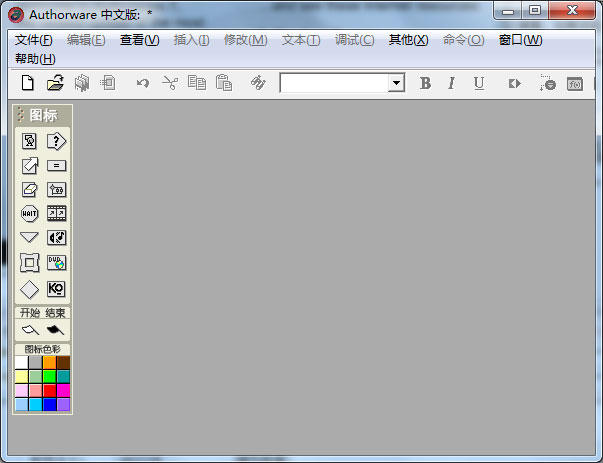Pick the white icon color swatch
The height and width of the screenshot is (463, 603).
coord(22,363)
